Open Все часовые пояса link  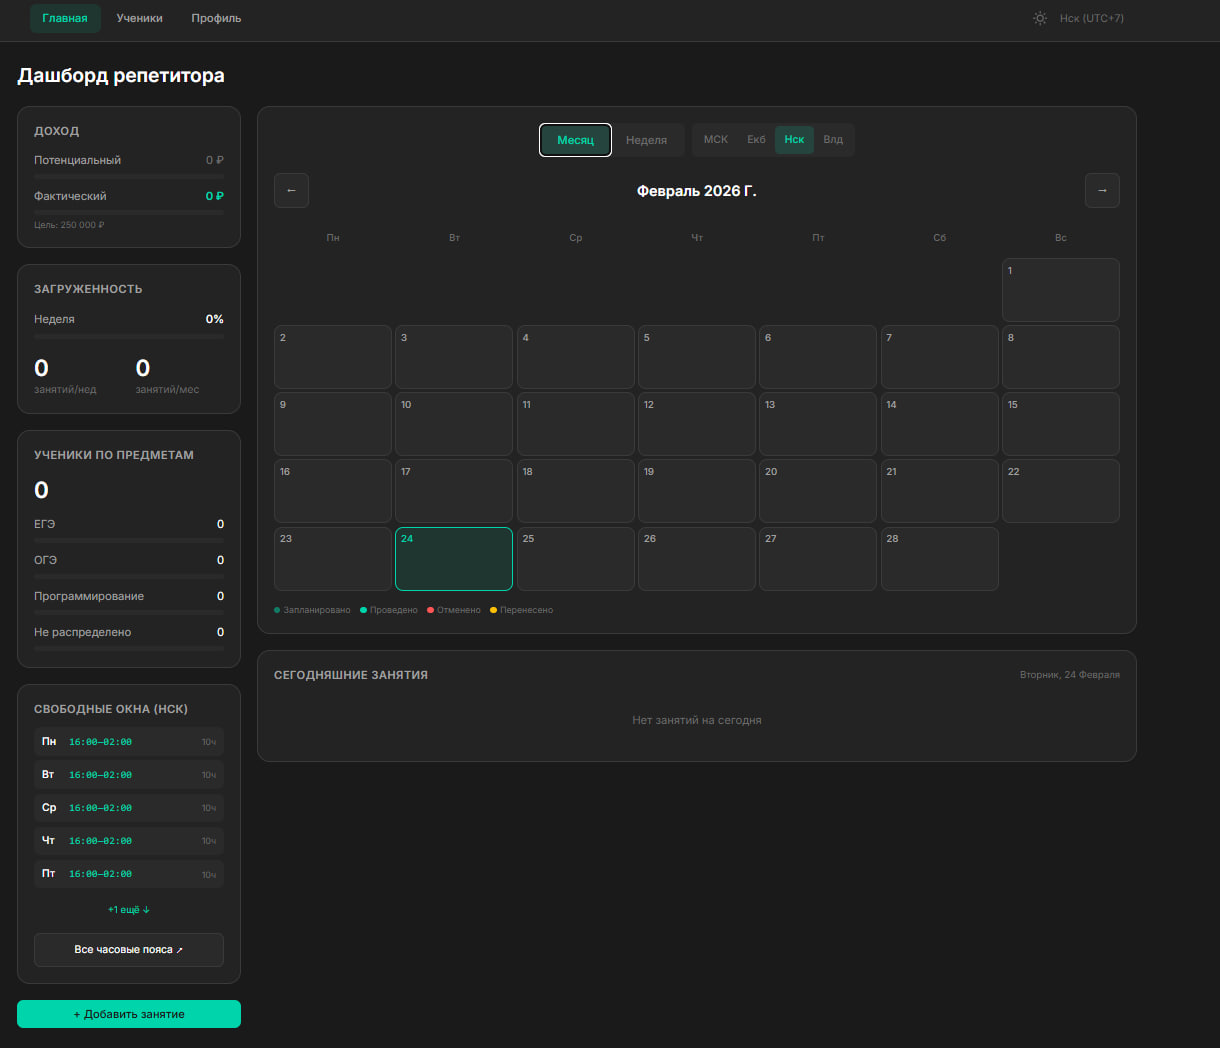(x=129, y=950)
